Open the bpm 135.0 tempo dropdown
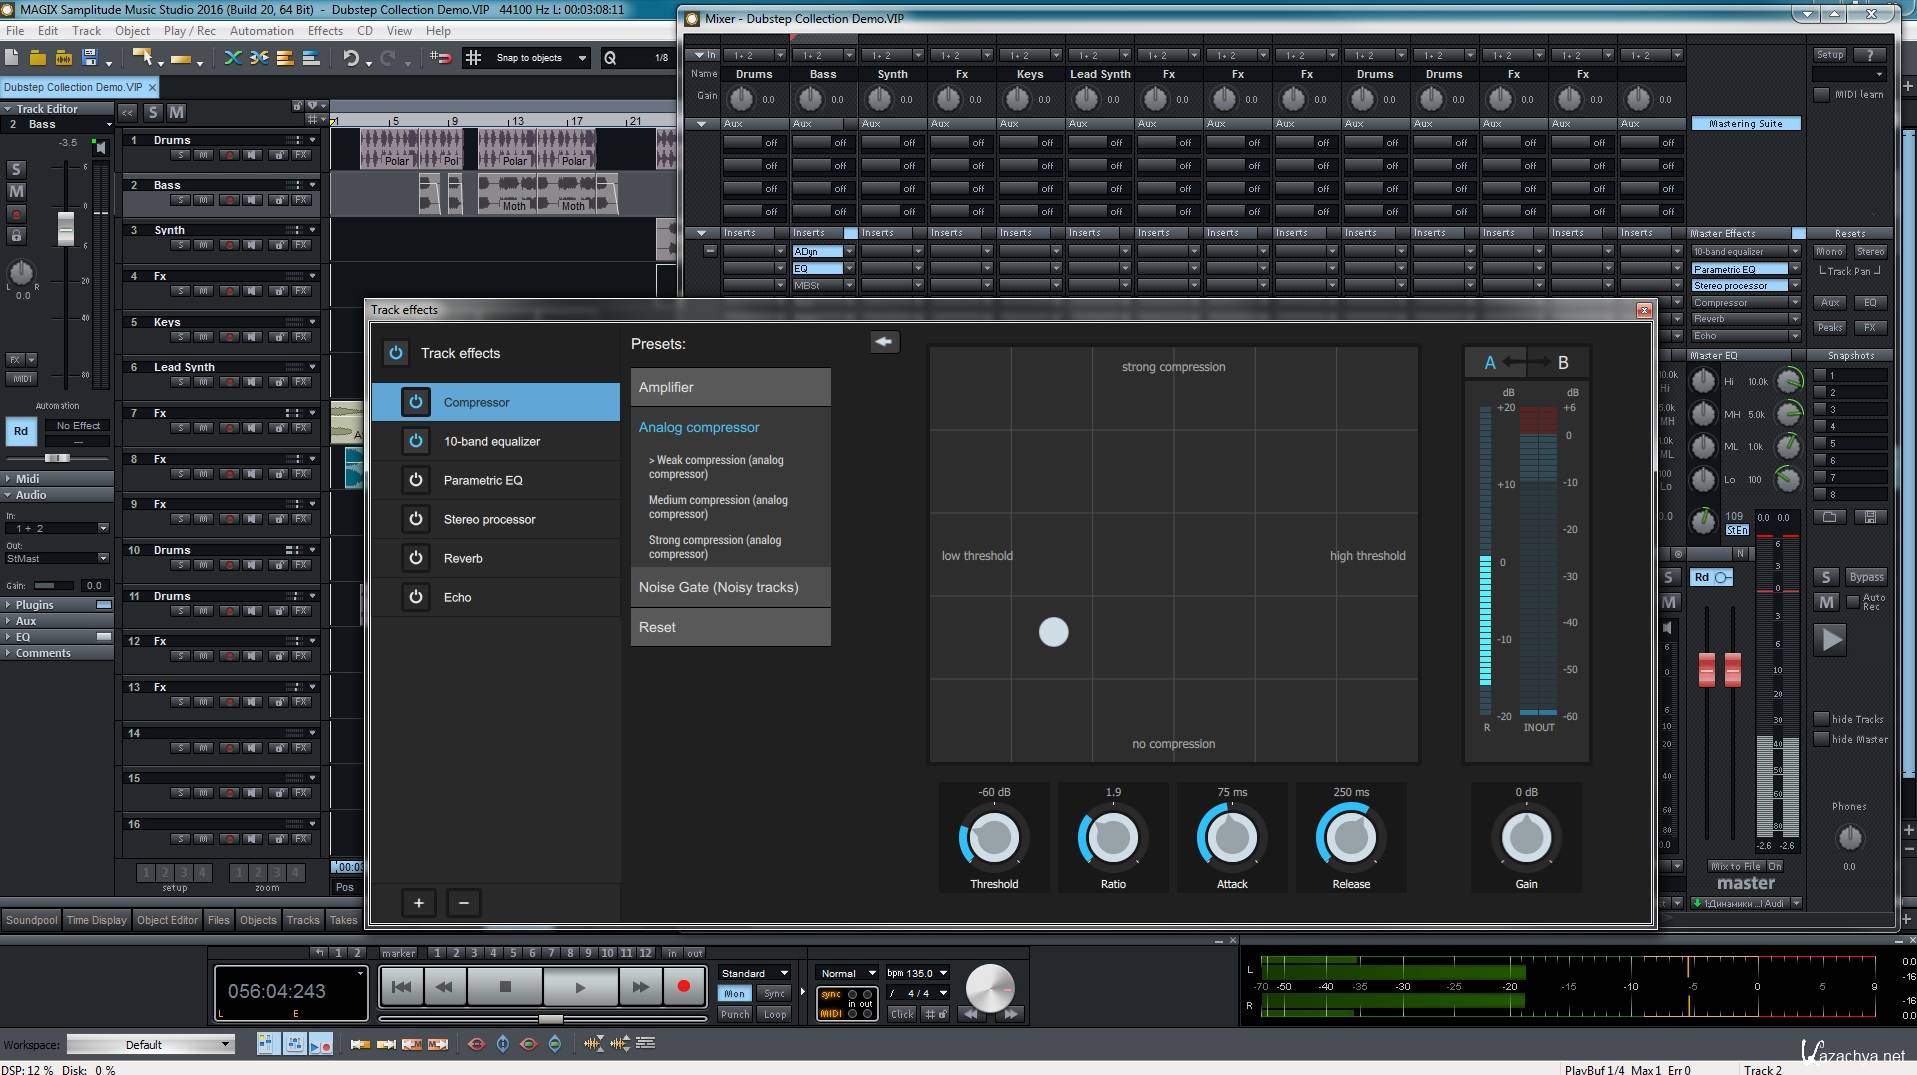The width and height of the screenshot is (1917, 1075). [x=917, y=973]
